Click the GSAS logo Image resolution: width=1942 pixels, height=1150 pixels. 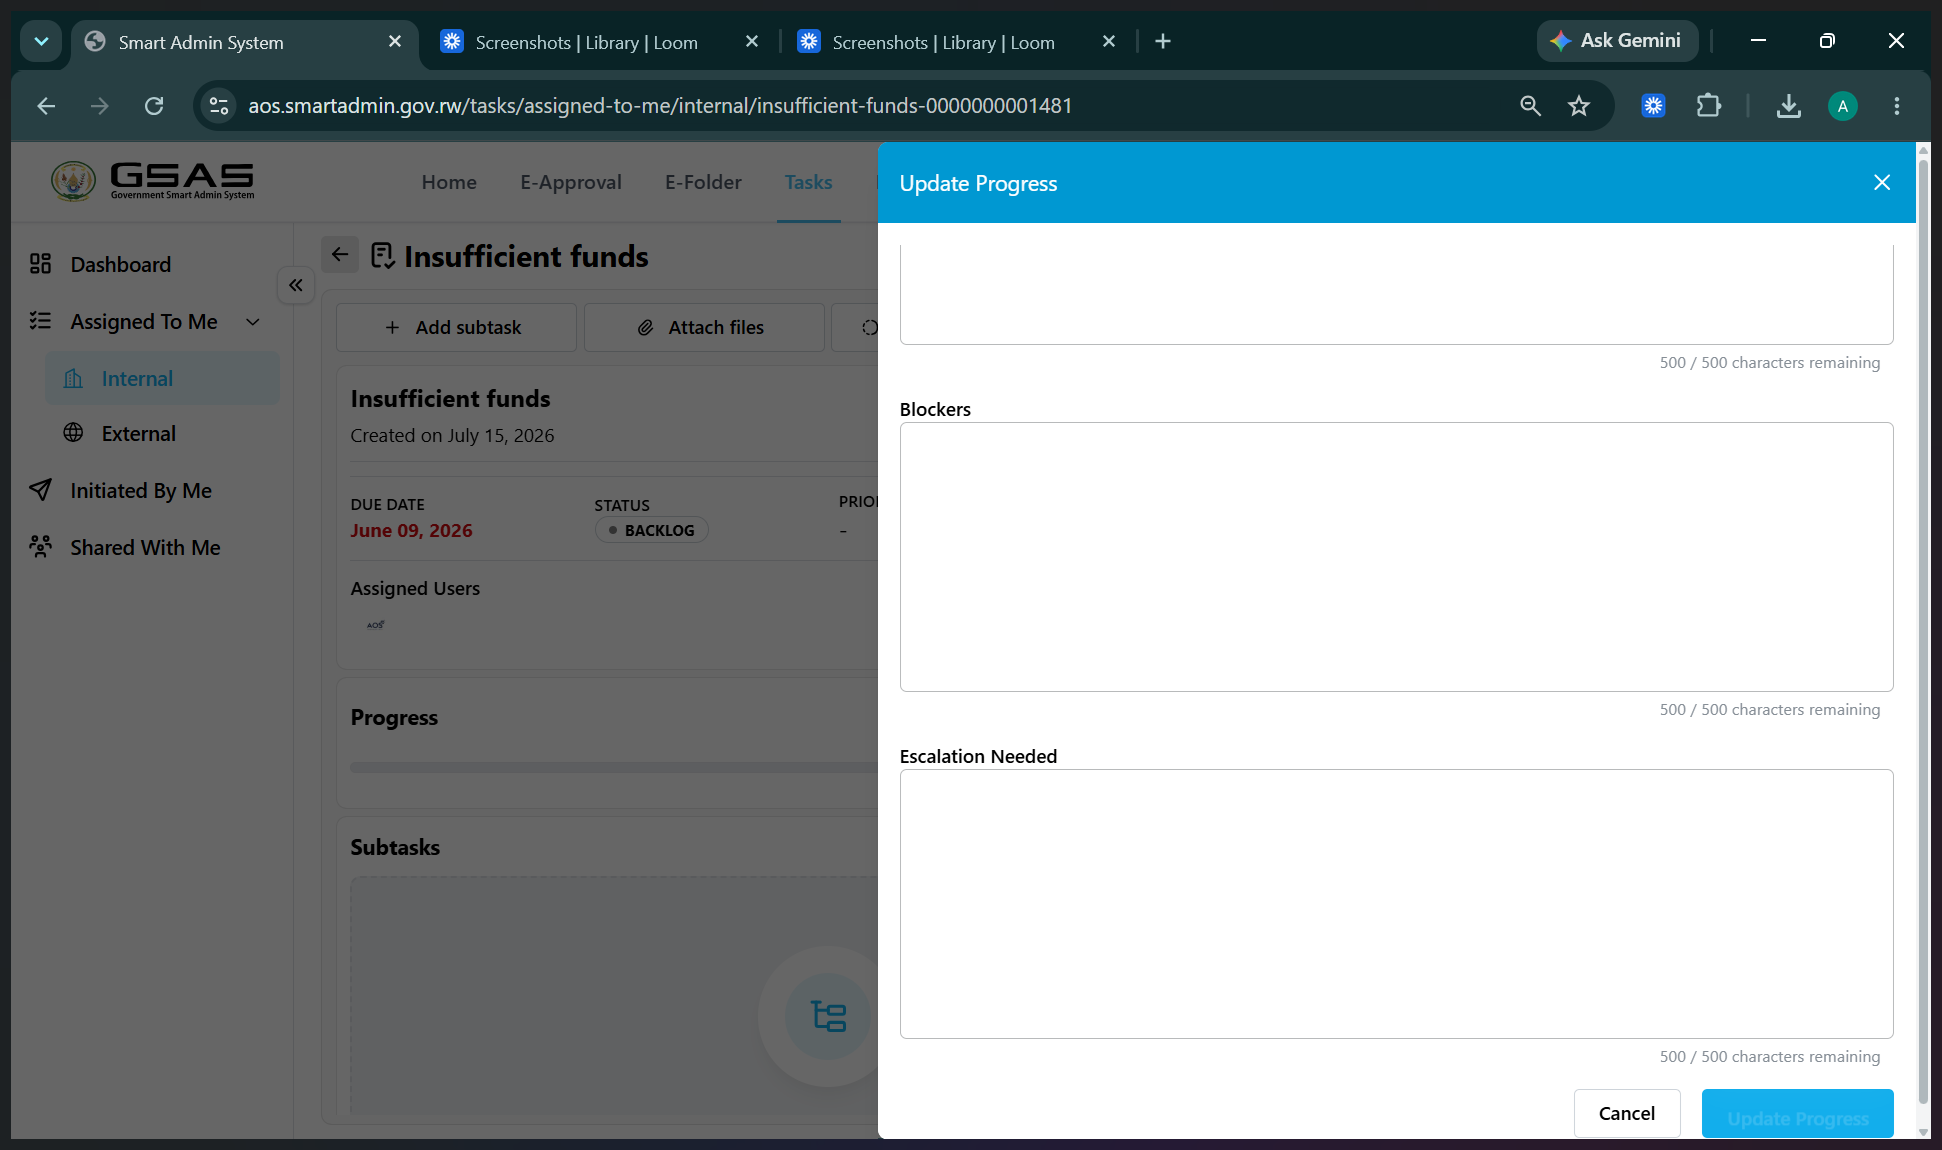click(153, 181)
